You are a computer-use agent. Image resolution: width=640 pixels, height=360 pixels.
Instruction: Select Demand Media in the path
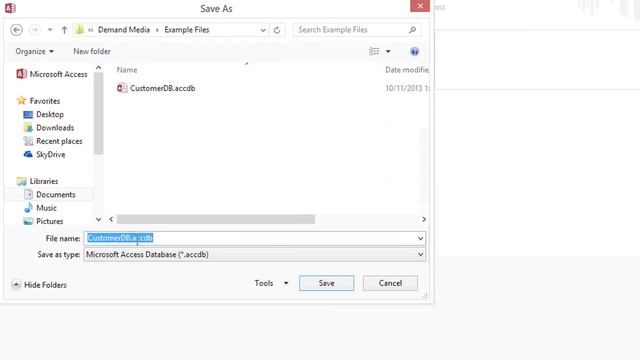[124, 30]
